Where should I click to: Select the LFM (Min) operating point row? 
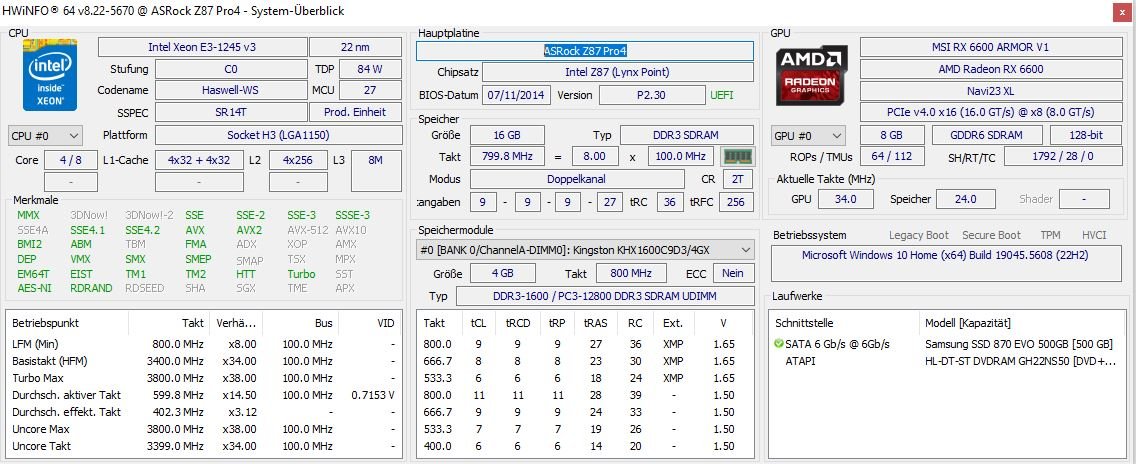click(204, 344)
